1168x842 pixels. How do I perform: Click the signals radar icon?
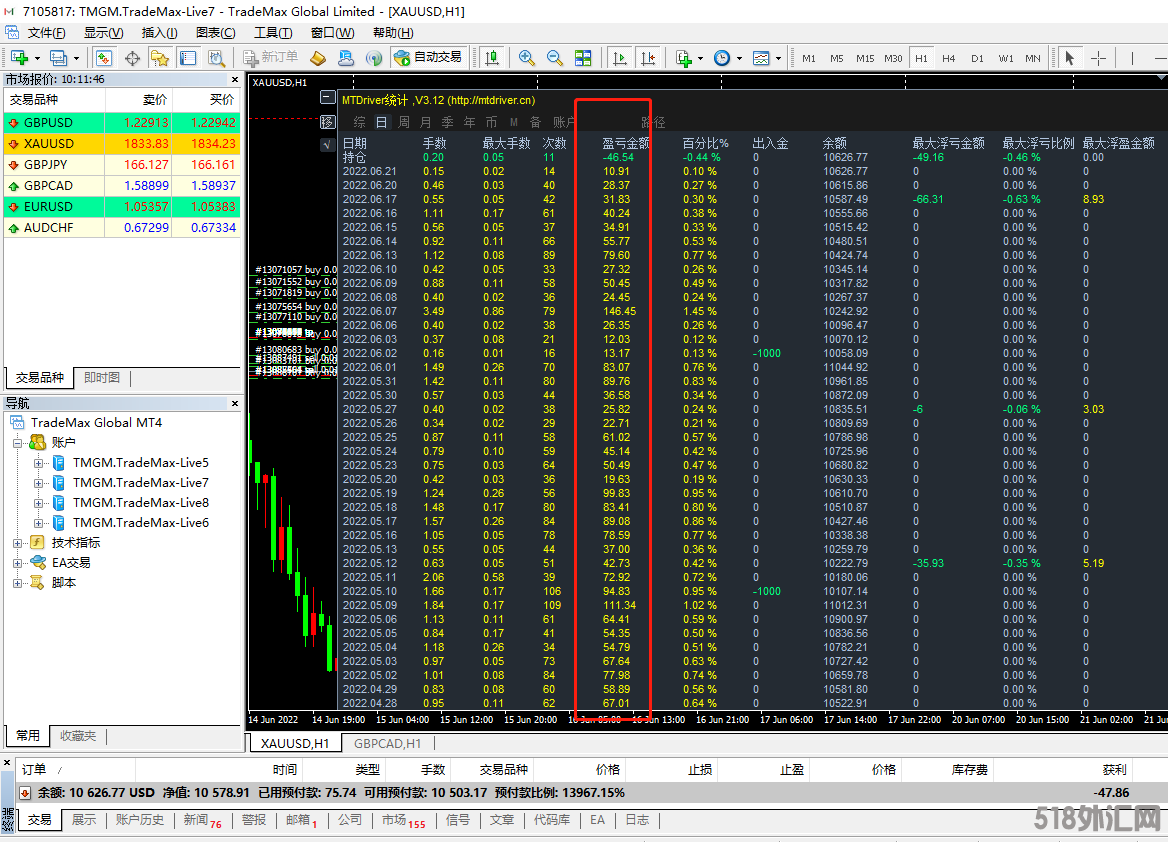[374, 57]
